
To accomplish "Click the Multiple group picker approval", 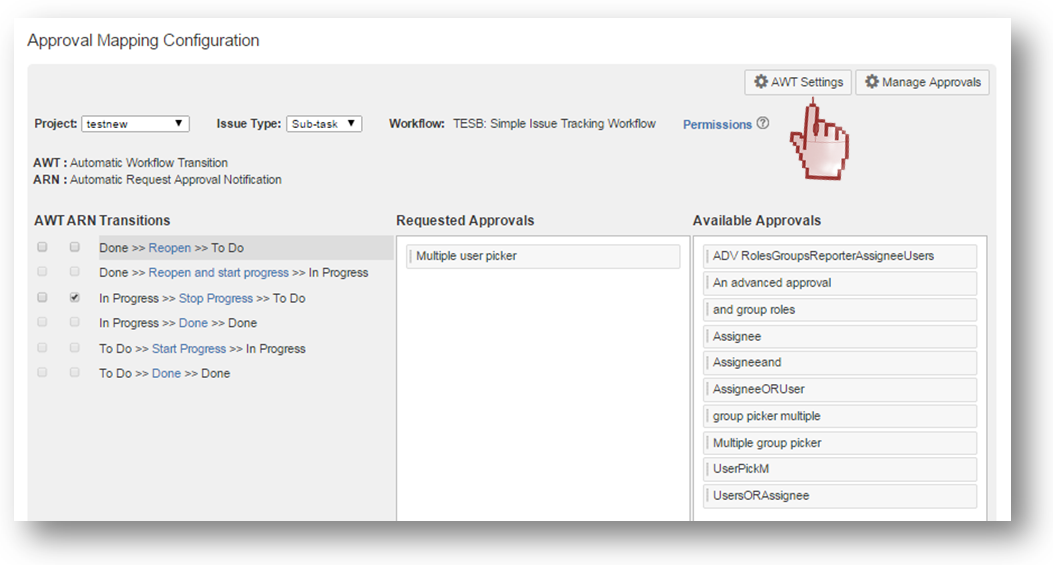I will tap(839, 443).
